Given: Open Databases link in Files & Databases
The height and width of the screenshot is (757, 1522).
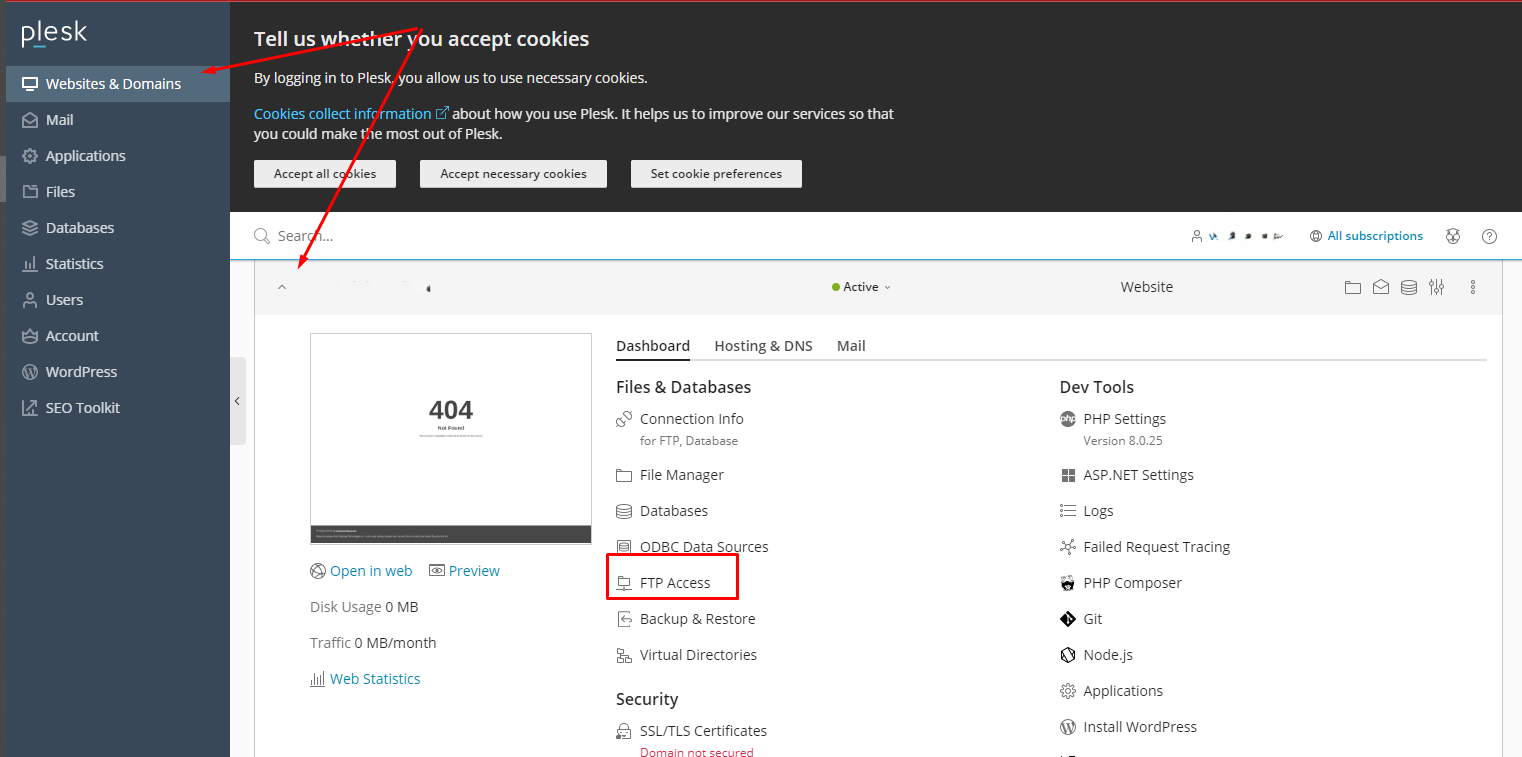Looking at the screenshot, I should [x=674, y=511].
